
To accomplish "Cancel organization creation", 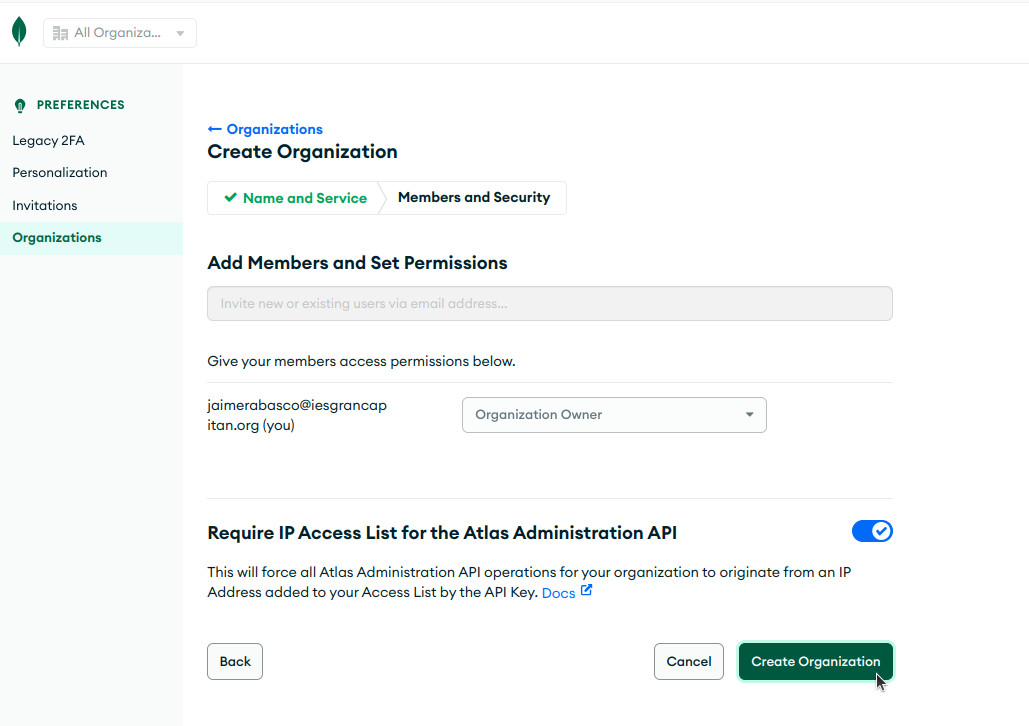I will pos(689,662).
